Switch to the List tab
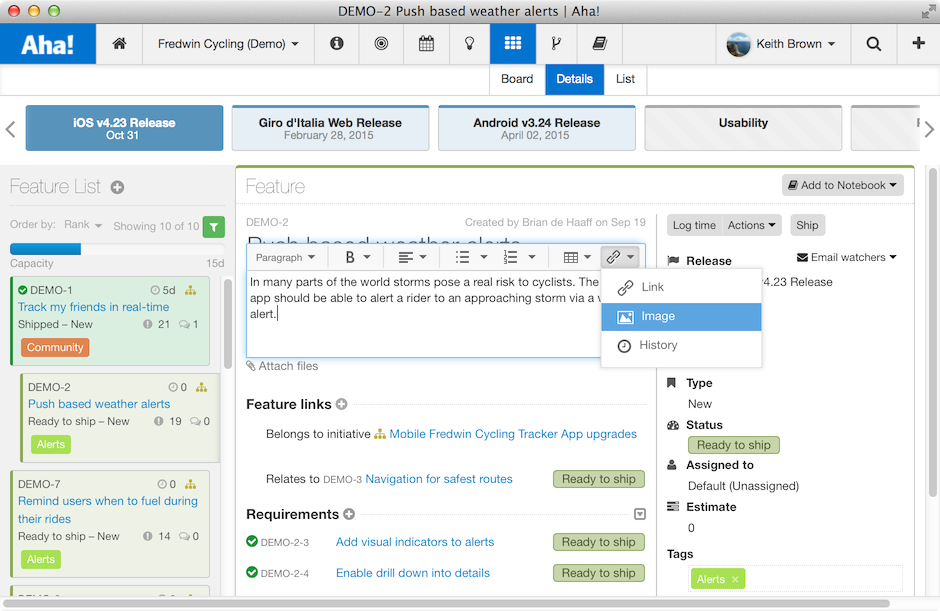The width and height of the screenshot is (940, 611). (625, 79)
